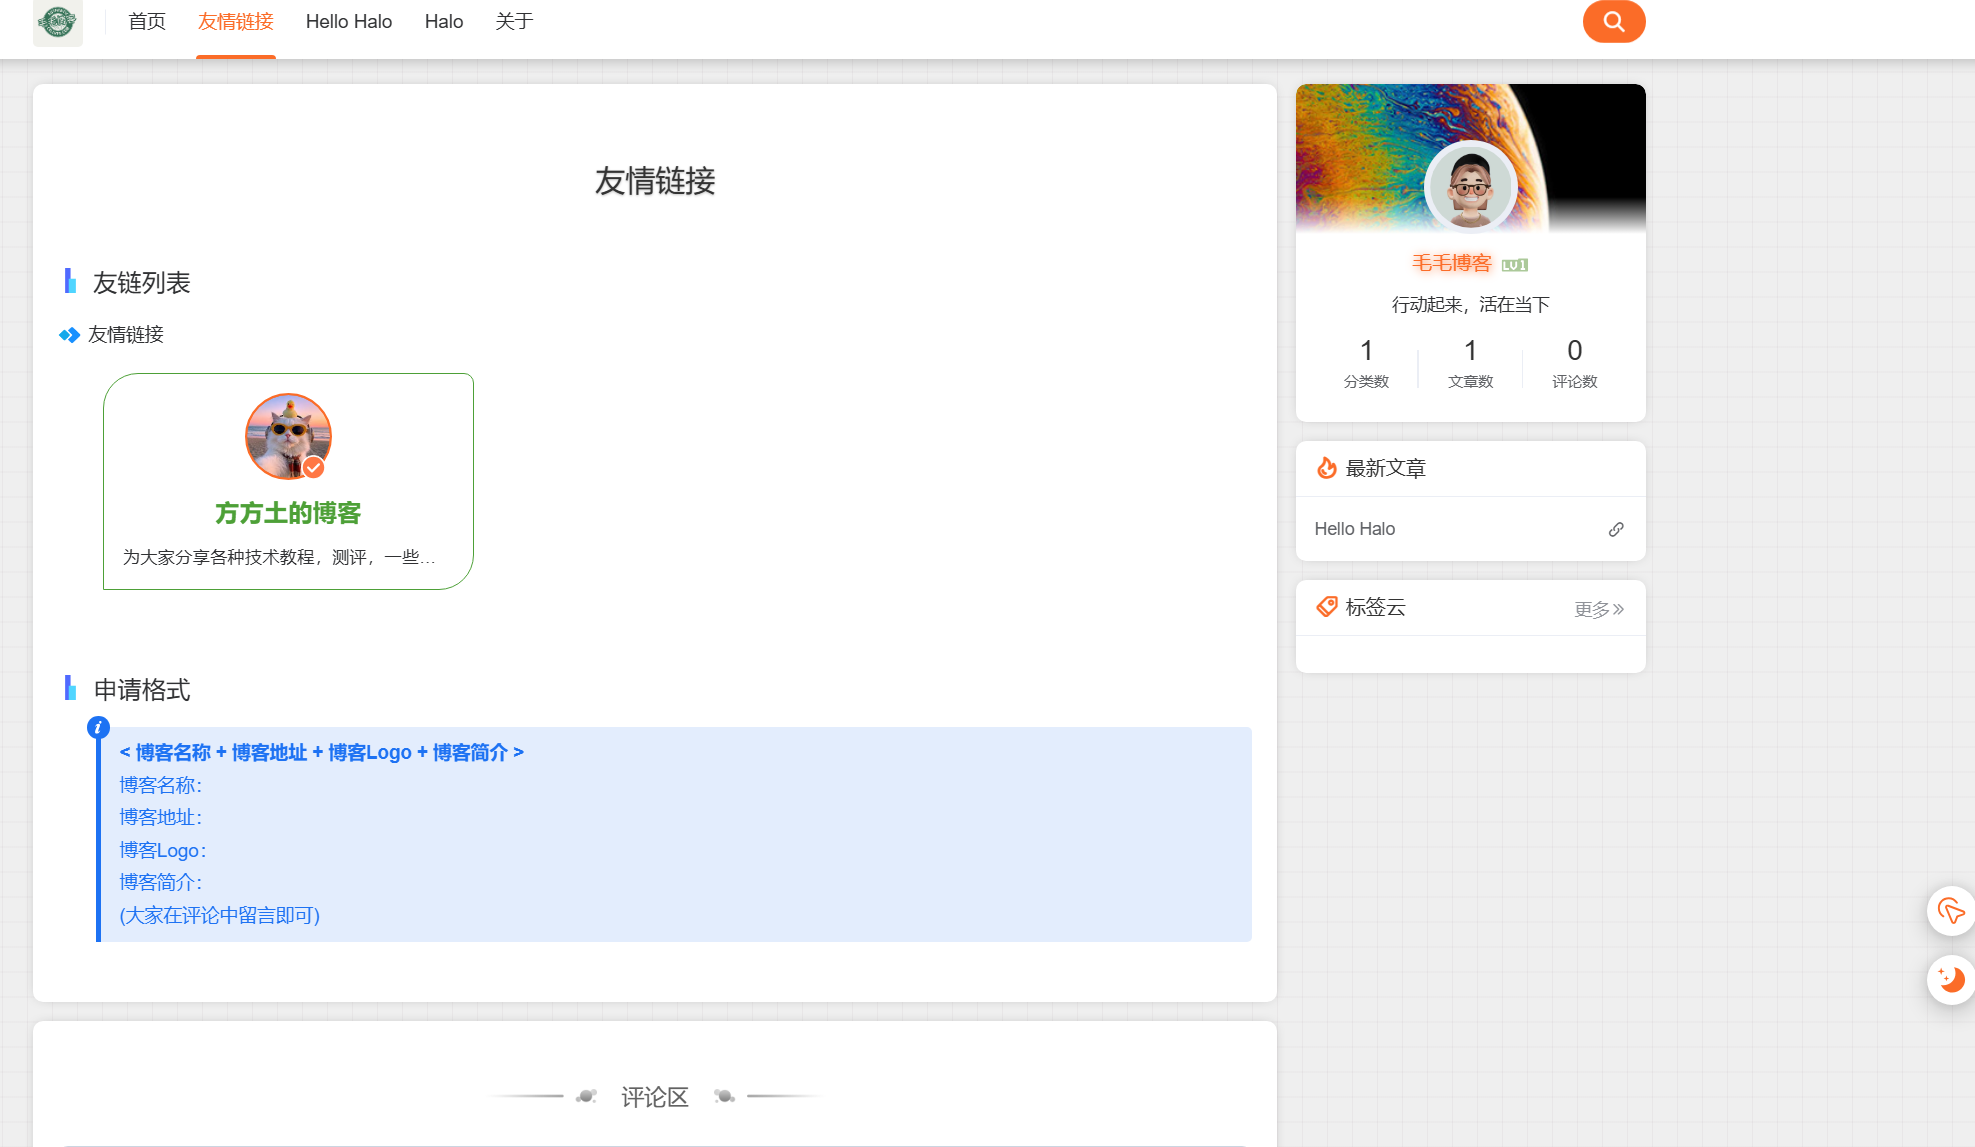Viewport: 1975px width, 1147px height.
Task: Click the site logo in the header
Action: tap(58, 22)
